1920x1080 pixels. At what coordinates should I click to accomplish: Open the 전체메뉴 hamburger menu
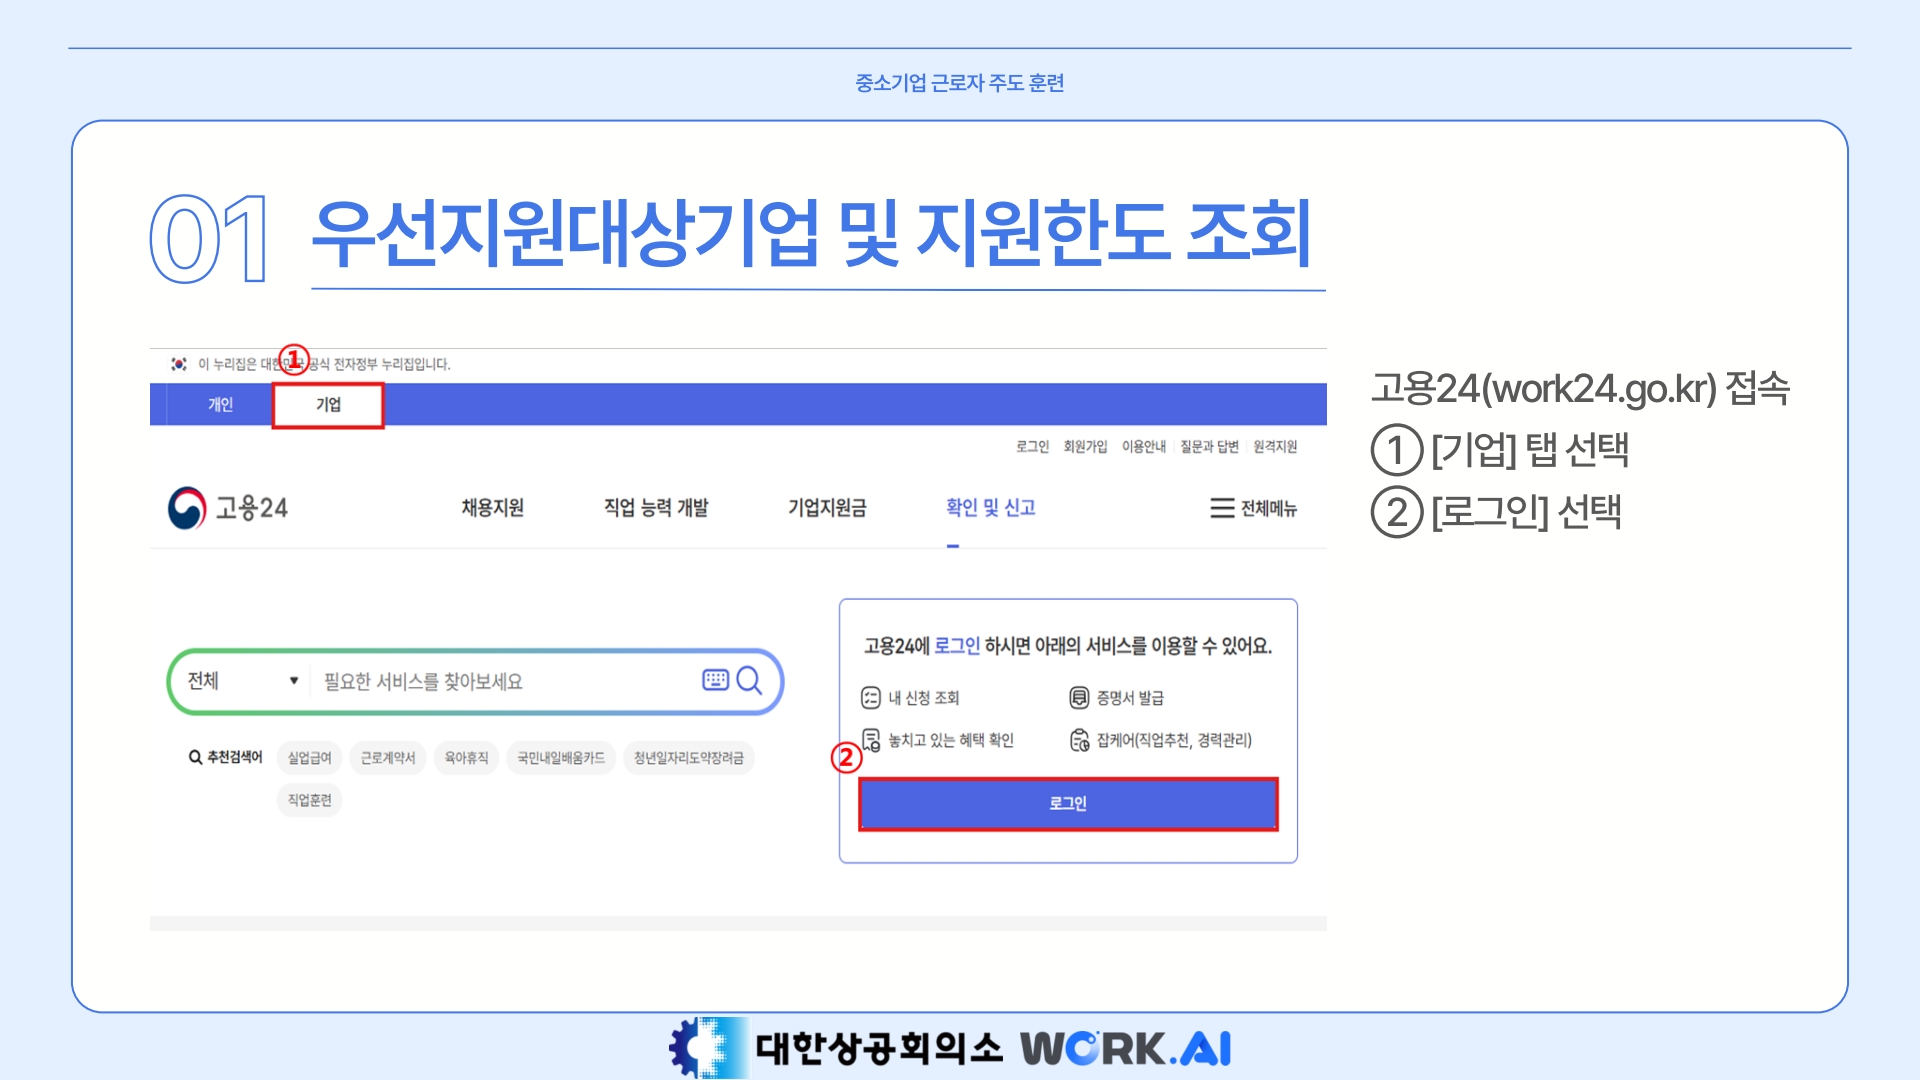click(1253, 508)
